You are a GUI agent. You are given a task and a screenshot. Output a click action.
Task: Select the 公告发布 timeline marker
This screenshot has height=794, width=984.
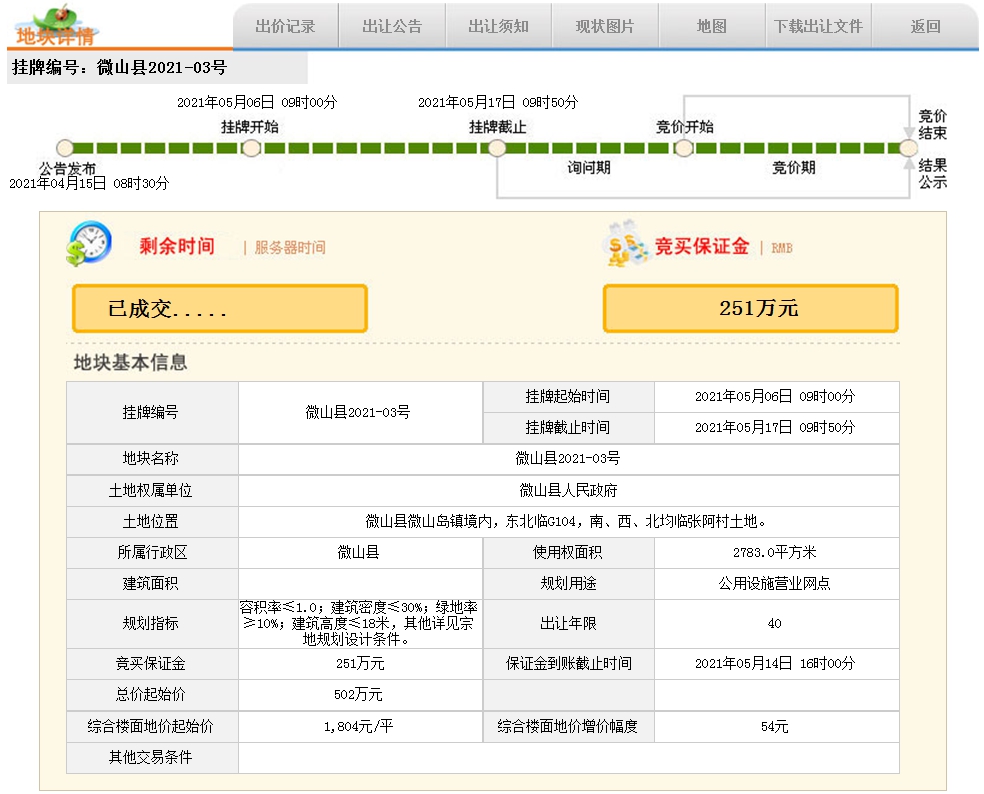tap(65, 148)
